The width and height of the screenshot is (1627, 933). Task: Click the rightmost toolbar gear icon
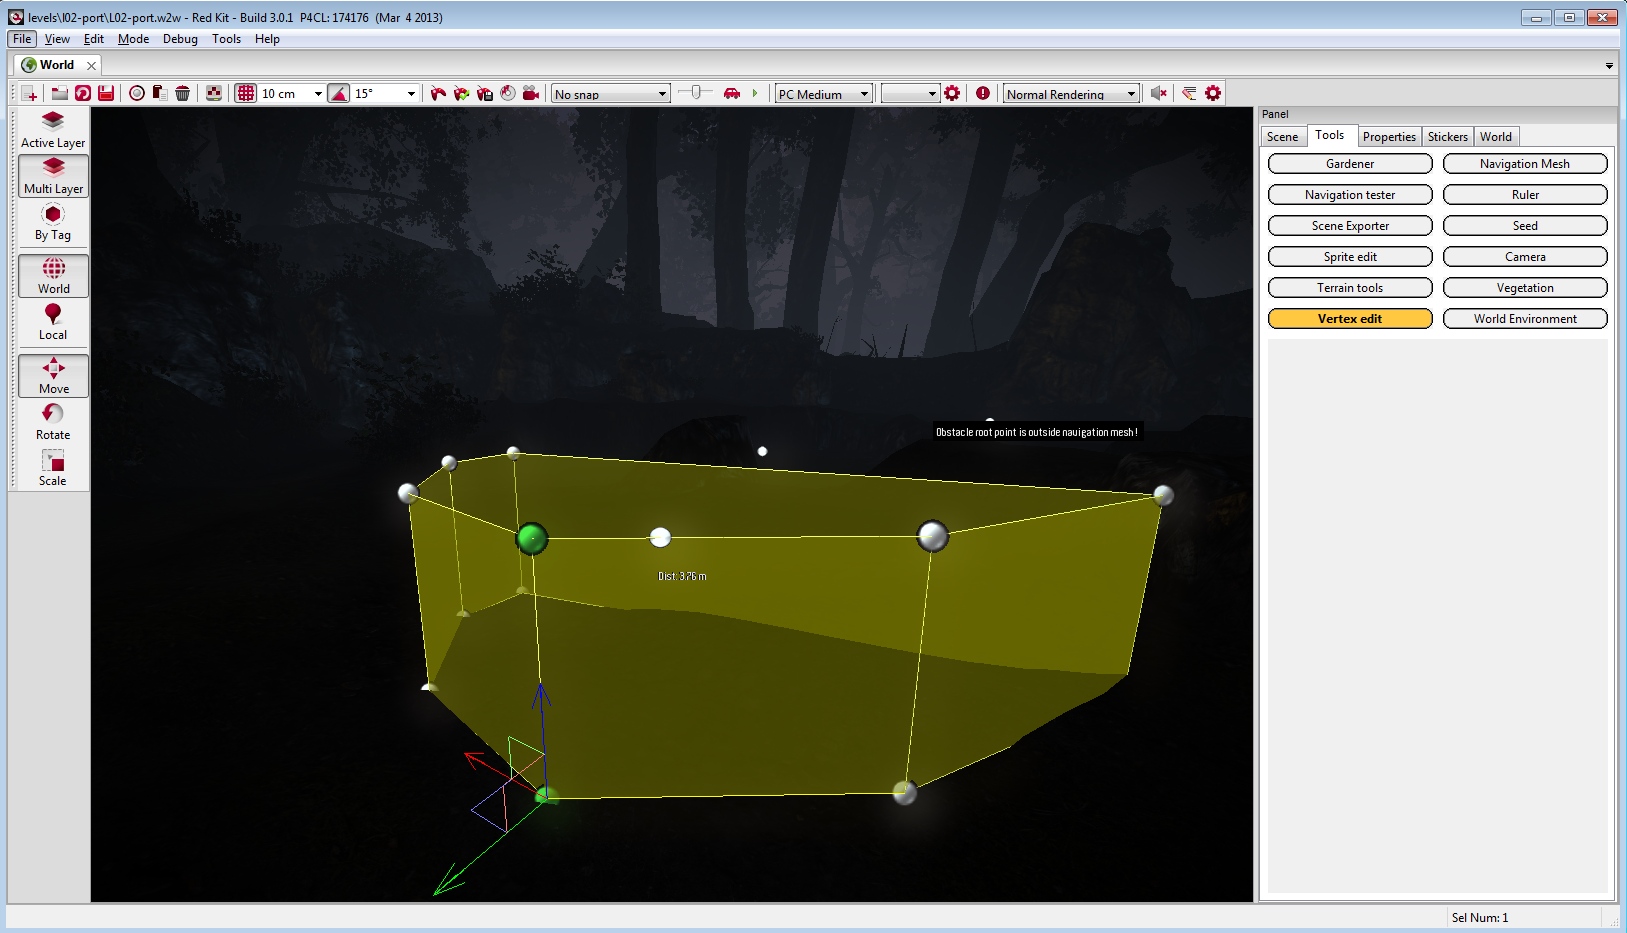click(1213, 93)
